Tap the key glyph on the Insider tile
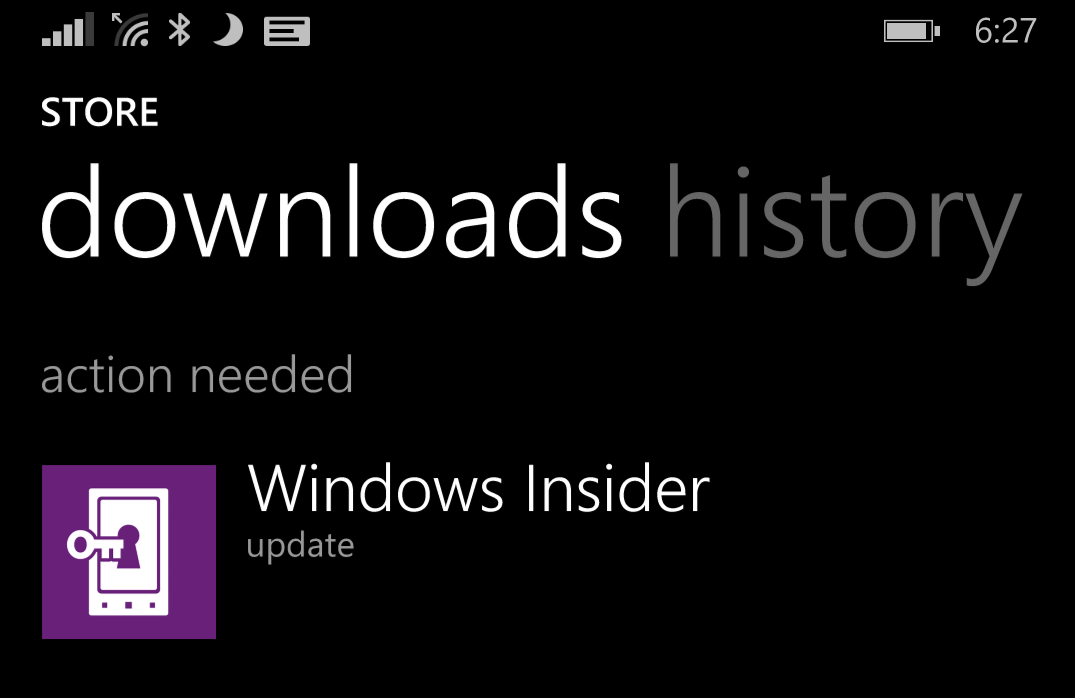1075x698 pixels. pyautogui.click(x=96, y=546)
